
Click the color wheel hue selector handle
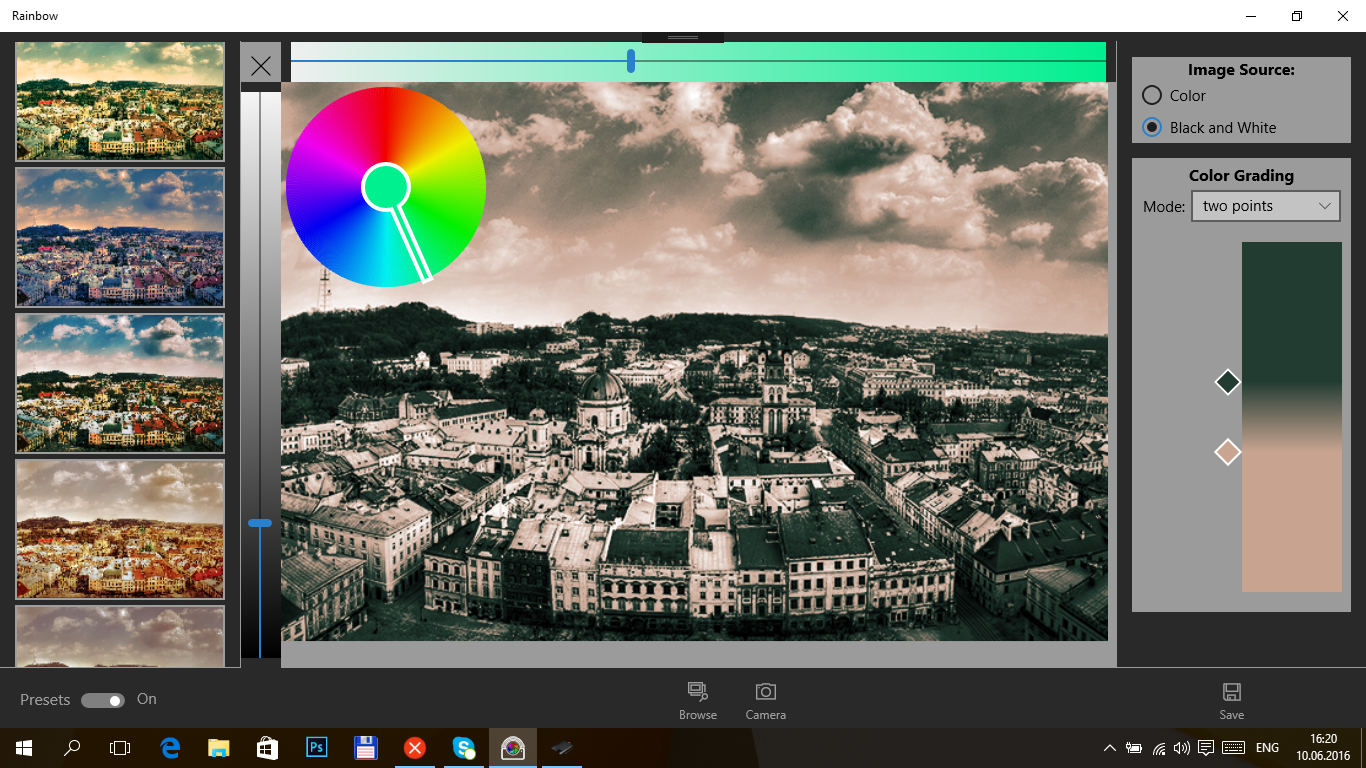click(x=385, y=187)
